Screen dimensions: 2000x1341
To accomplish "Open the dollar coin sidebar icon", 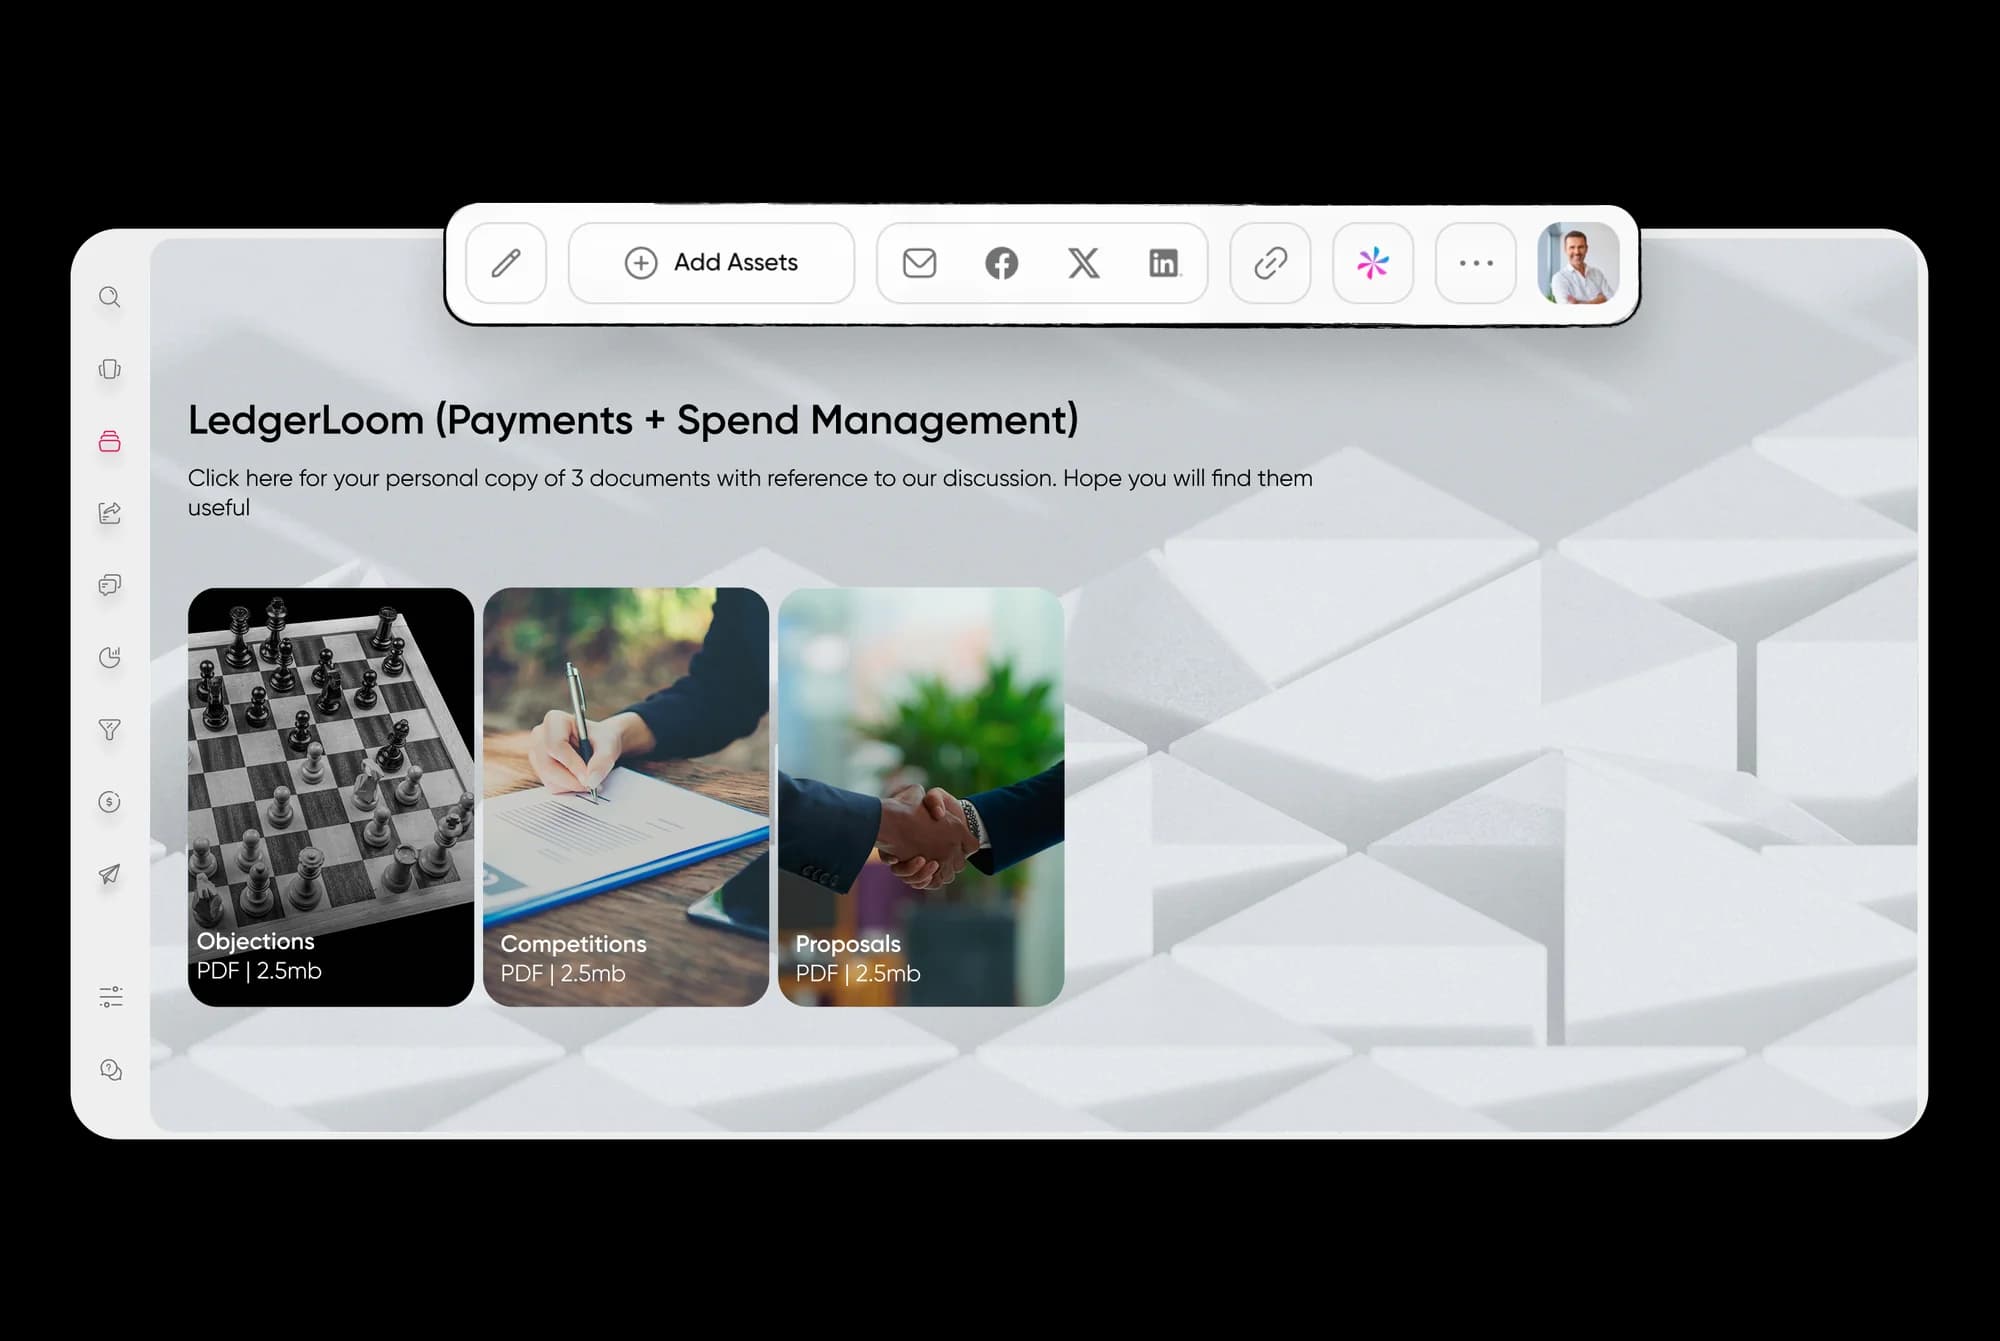I will 110,801.
